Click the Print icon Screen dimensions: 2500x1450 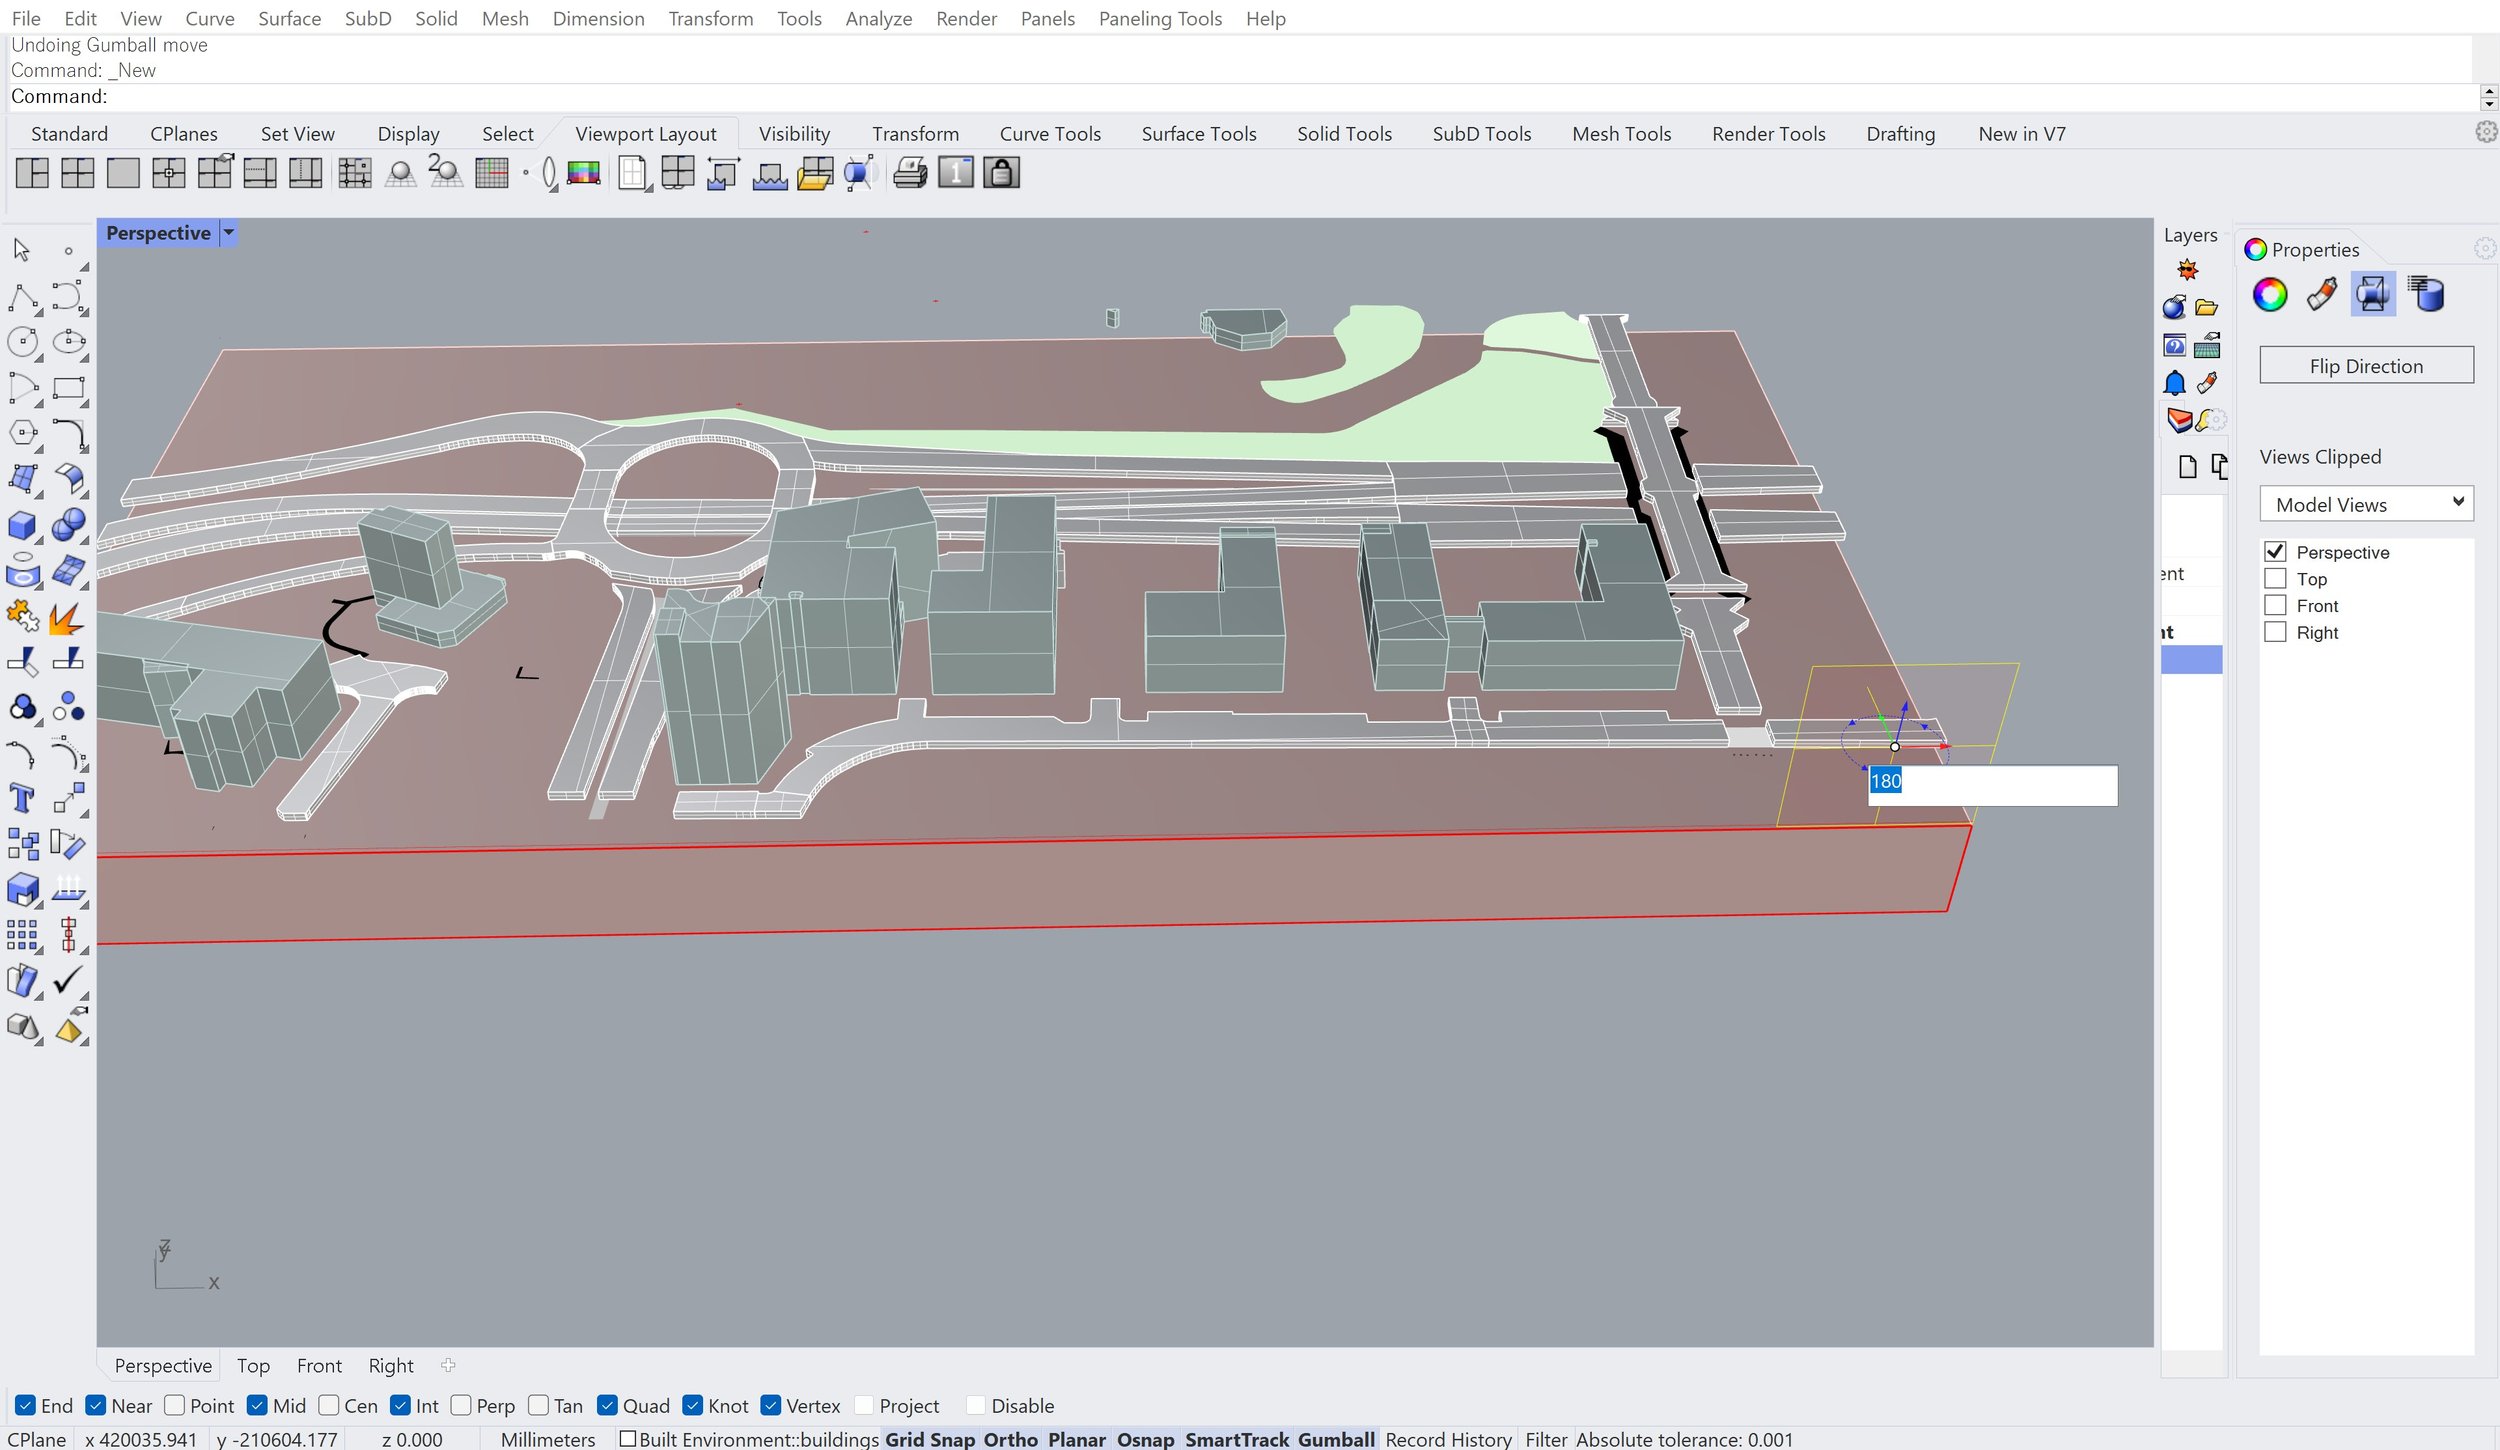[x=910, y=173]
